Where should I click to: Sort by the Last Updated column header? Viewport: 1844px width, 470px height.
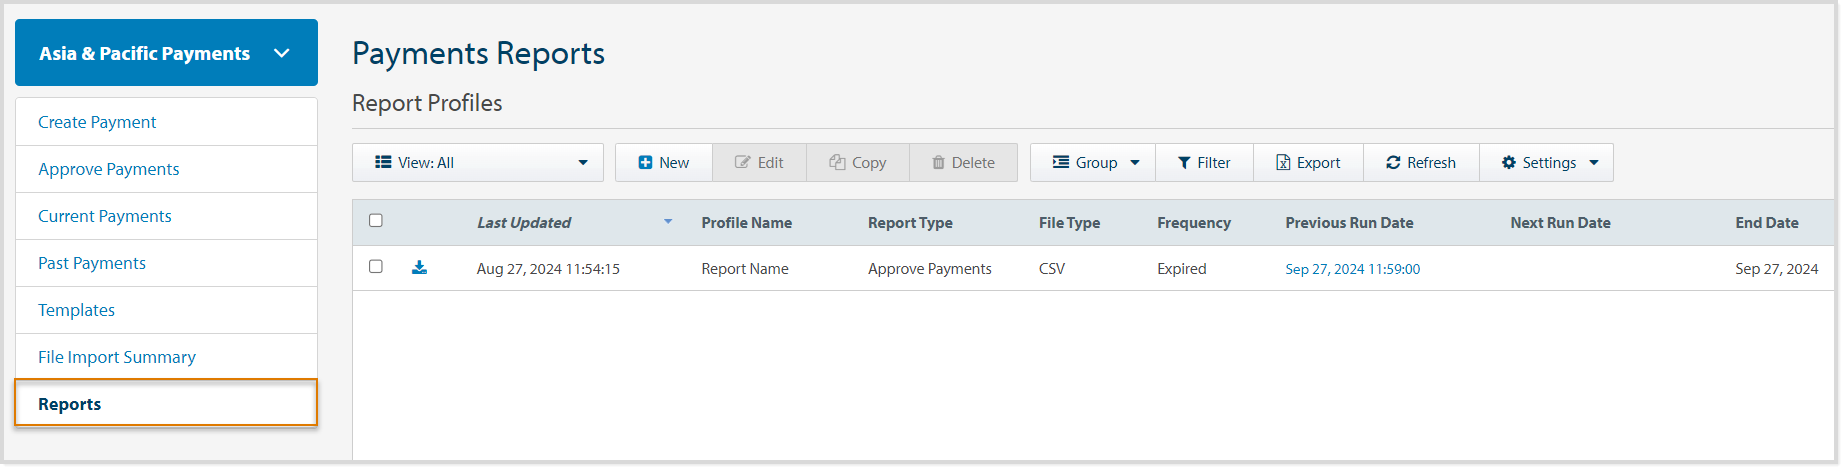[x=524, y=223]
